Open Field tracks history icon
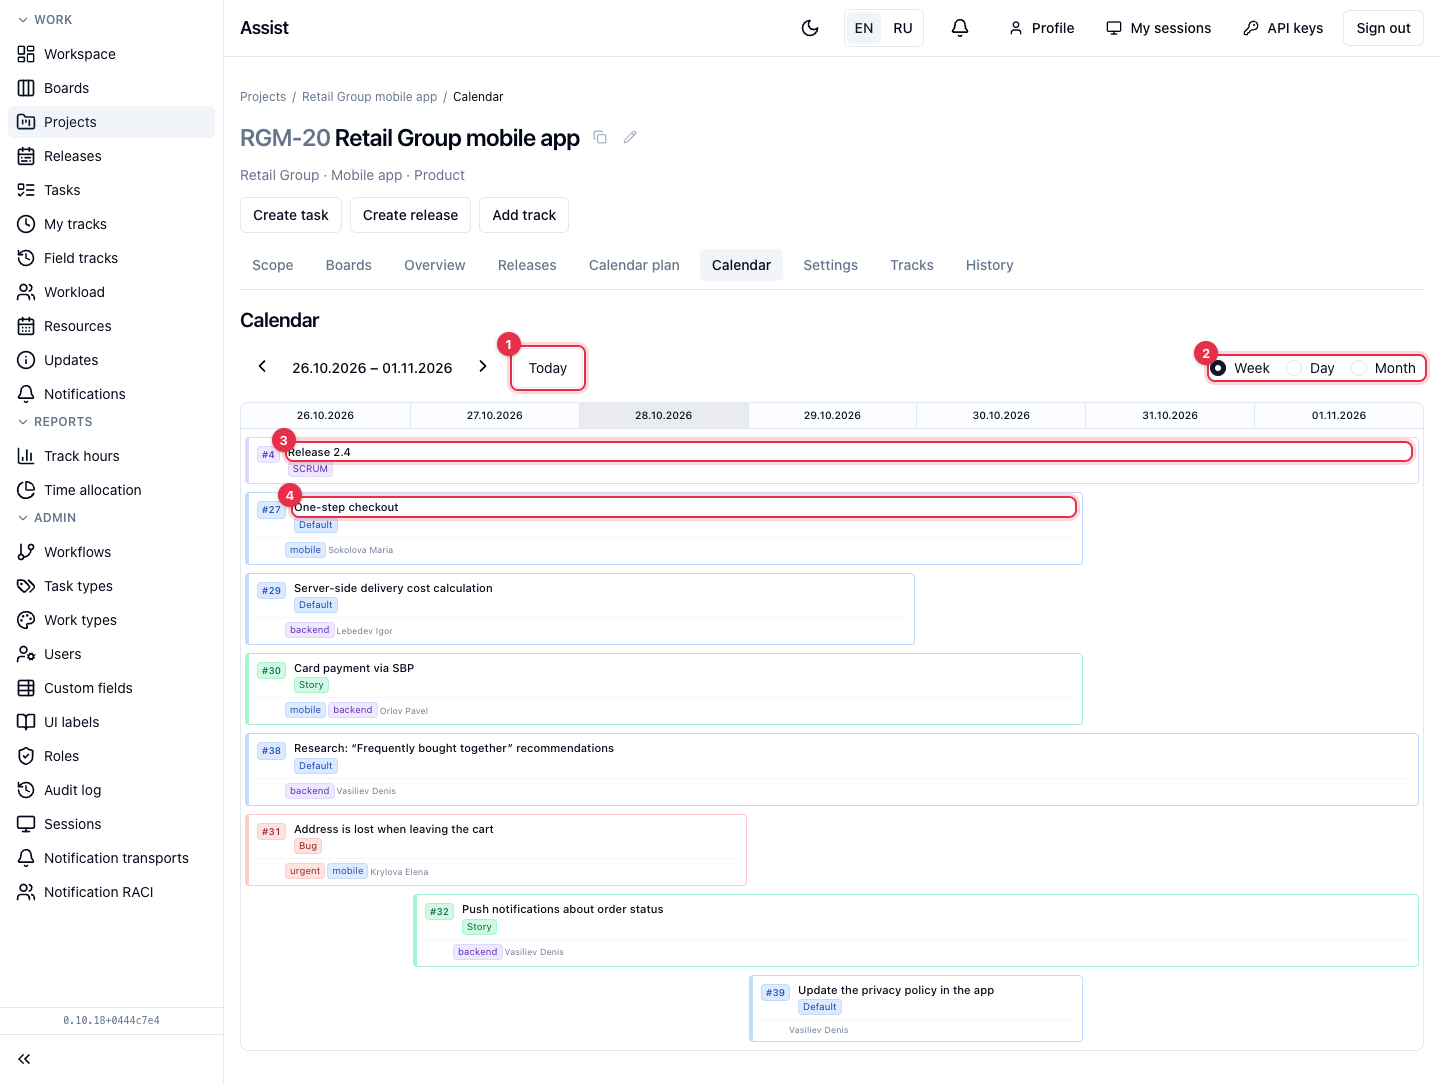This screenshot has width=1440, height=1083. pos(26,258)
